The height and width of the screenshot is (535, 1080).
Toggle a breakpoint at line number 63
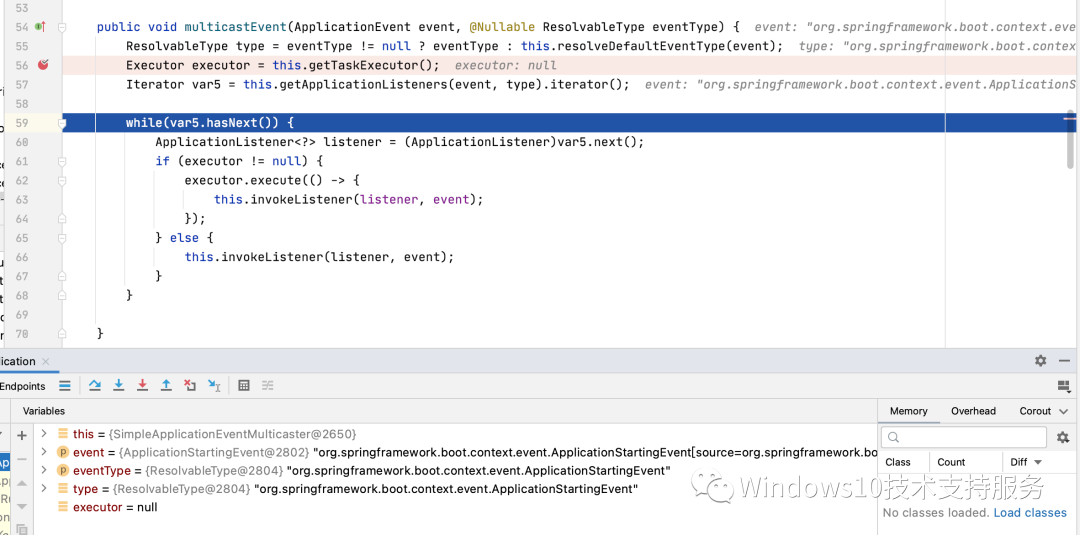pyautogui.click(x=21, y=200)
